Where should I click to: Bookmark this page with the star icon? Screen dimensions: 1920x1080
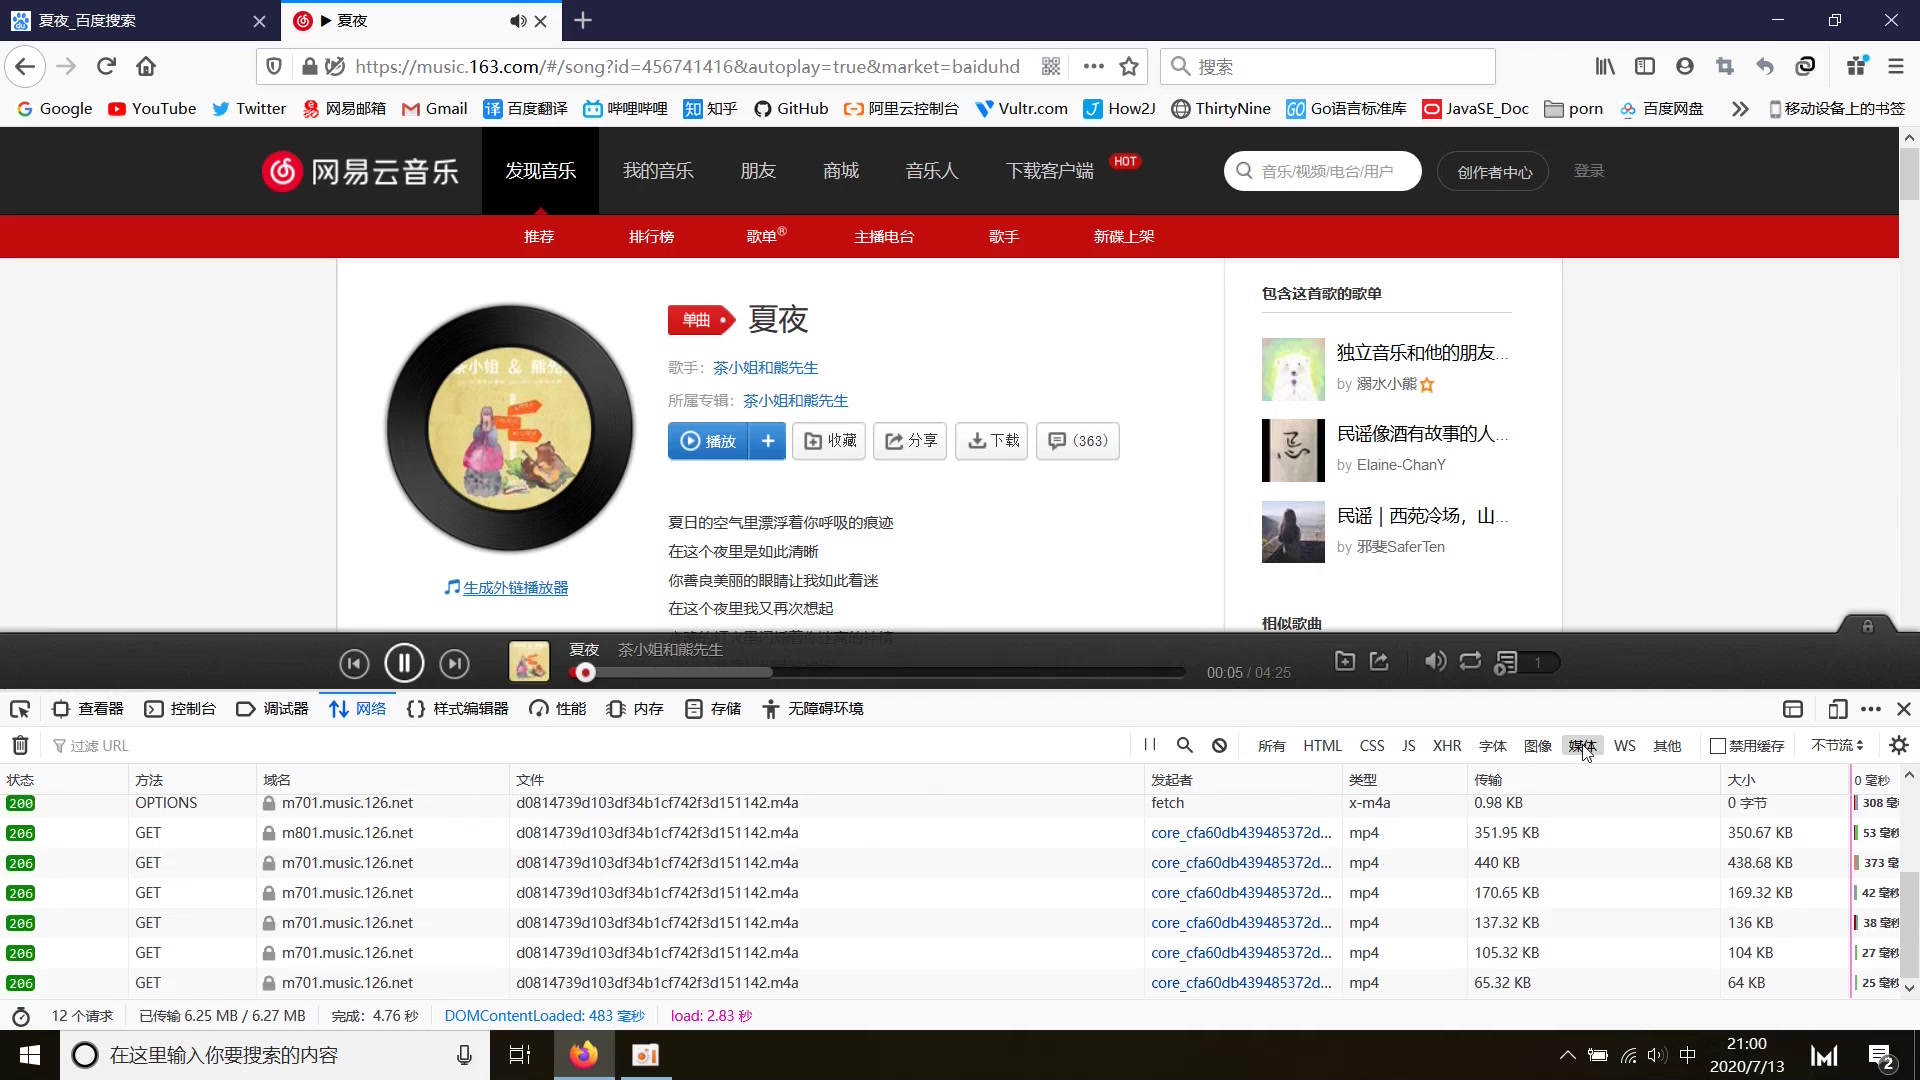point(1129,66)
